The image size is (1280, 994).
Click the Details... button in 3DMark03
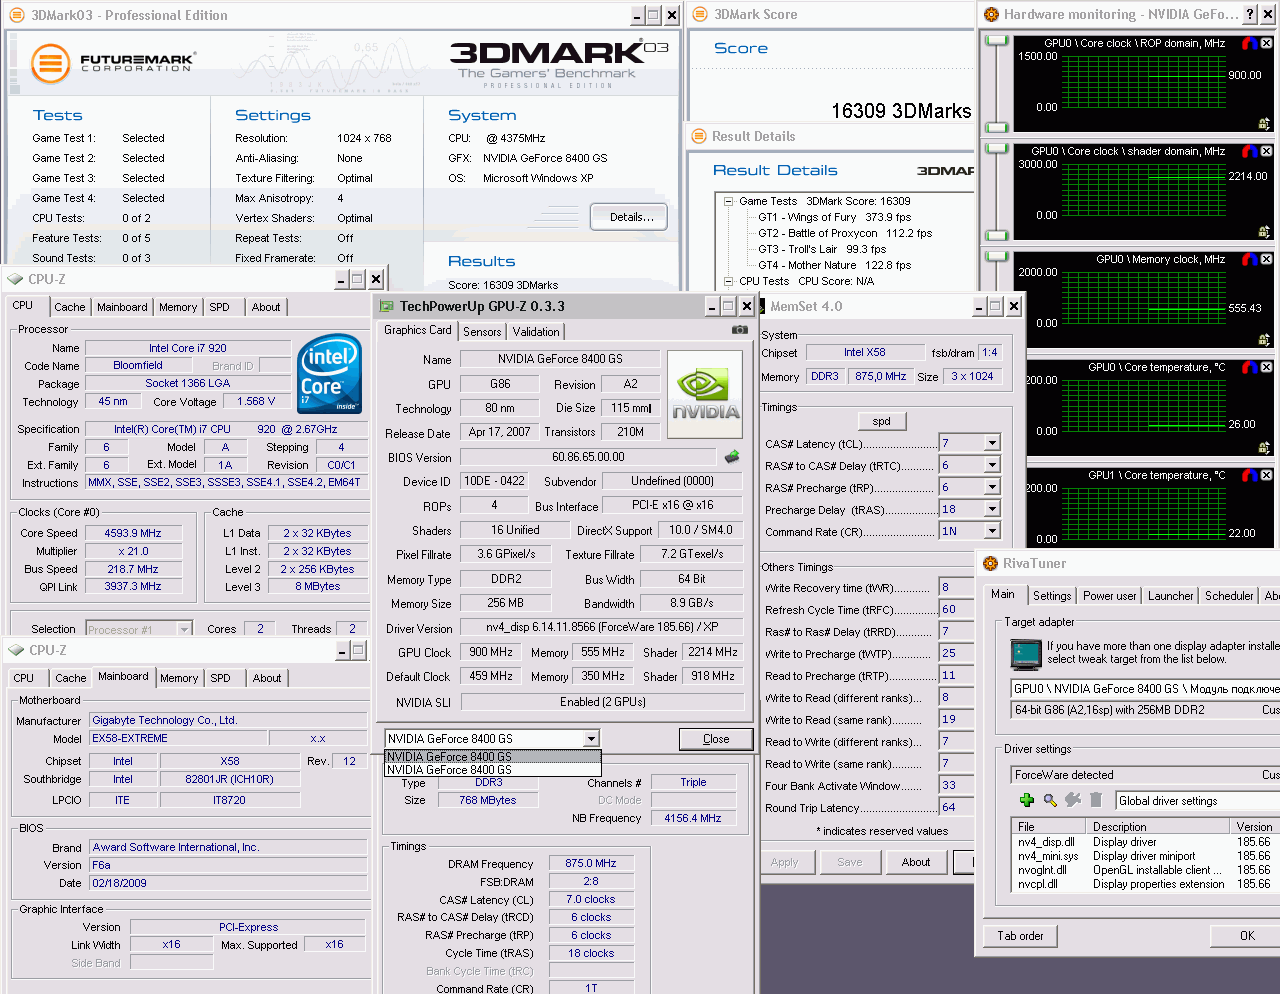631,217
